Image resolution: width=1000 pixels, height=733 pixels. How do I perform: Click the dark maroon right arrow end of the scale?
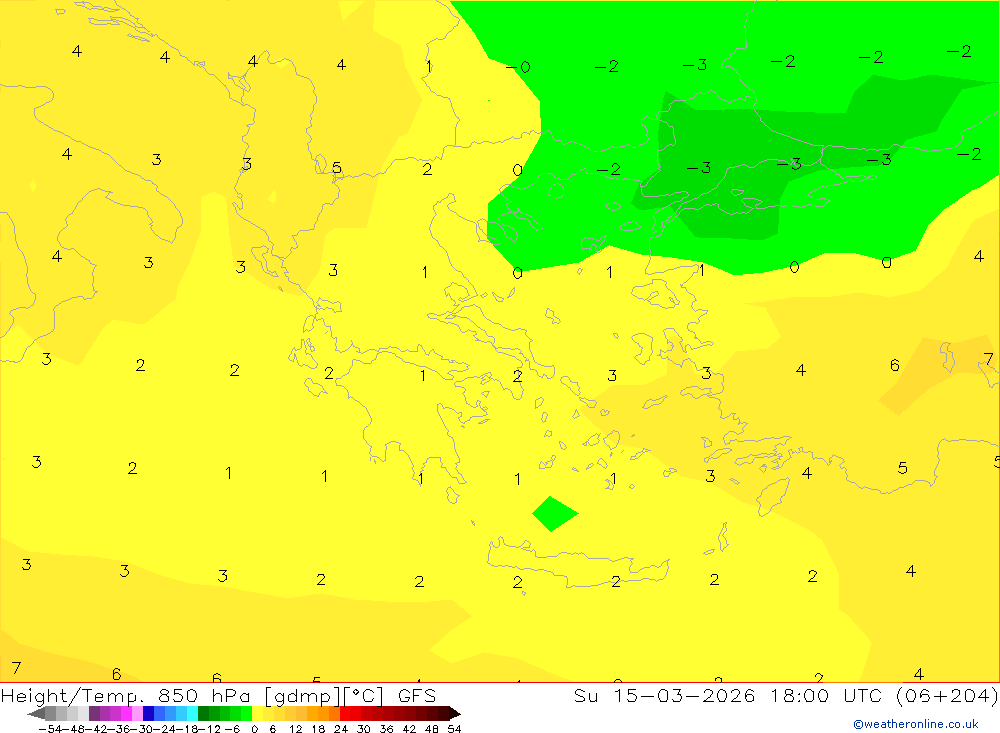coord(455,714)
